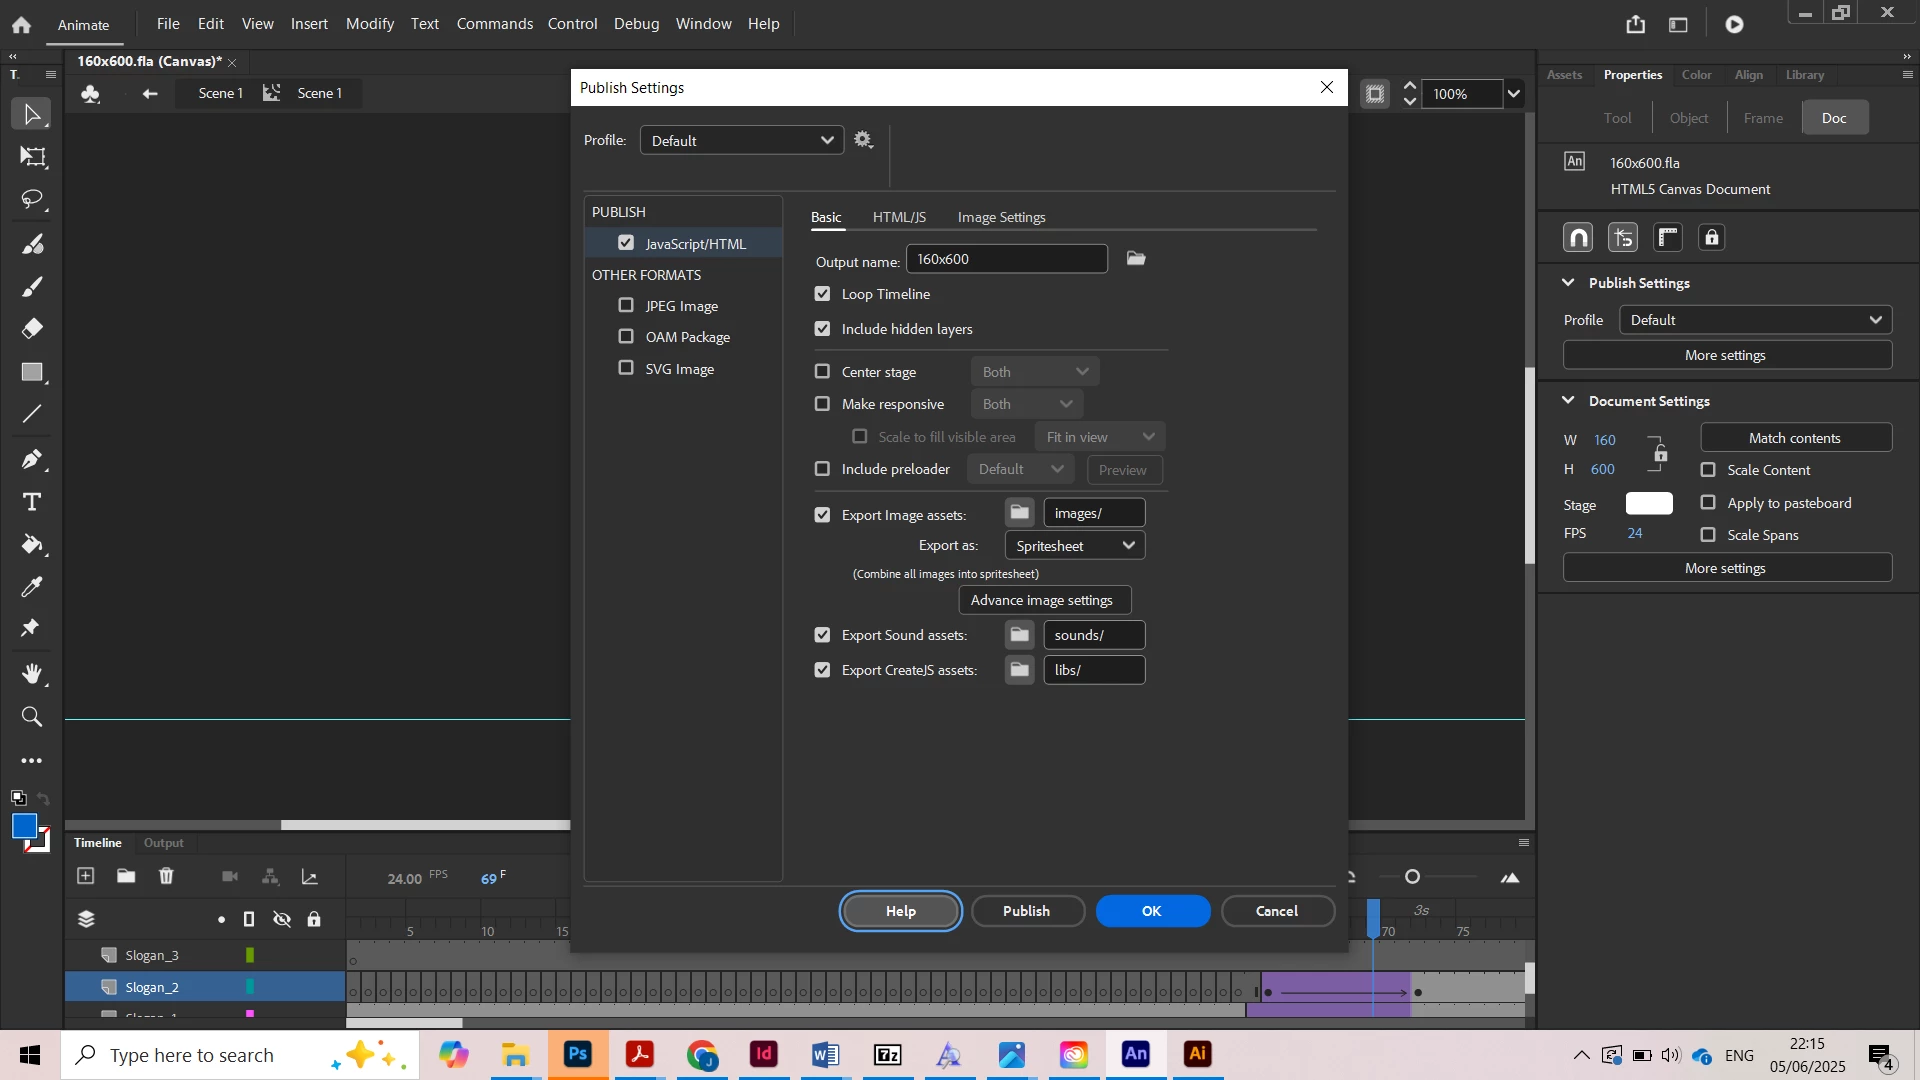Screen dimensions: 1920x1080
Task: Open the Profile dropdown in Publish Settings
Action: coord(741,141)
